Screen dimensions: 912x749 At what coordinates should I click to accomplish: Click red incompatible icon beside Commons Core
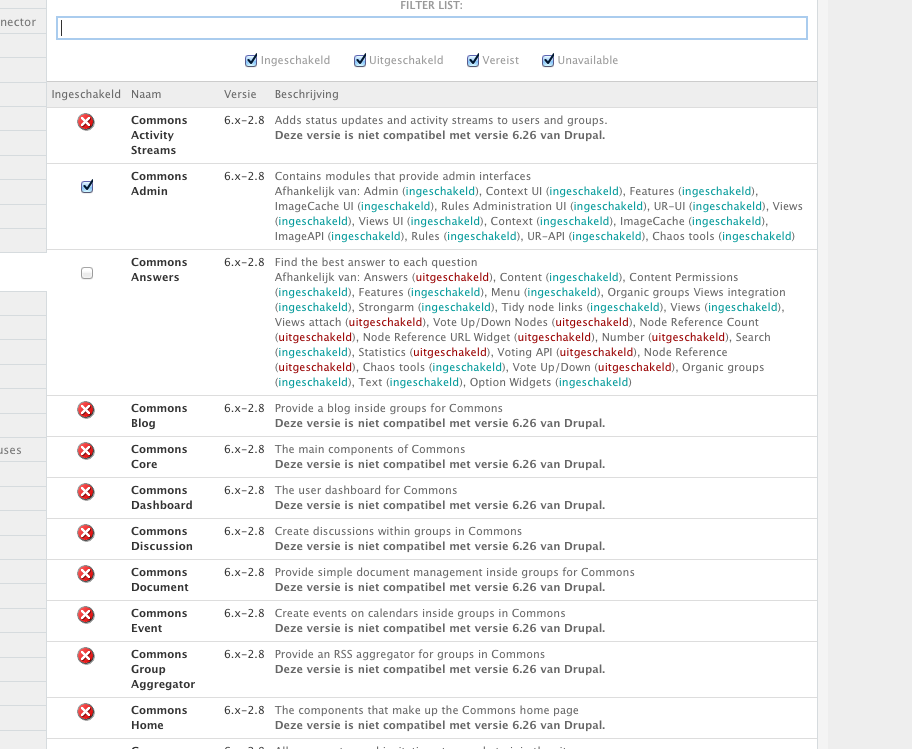(x=86, y=451)
